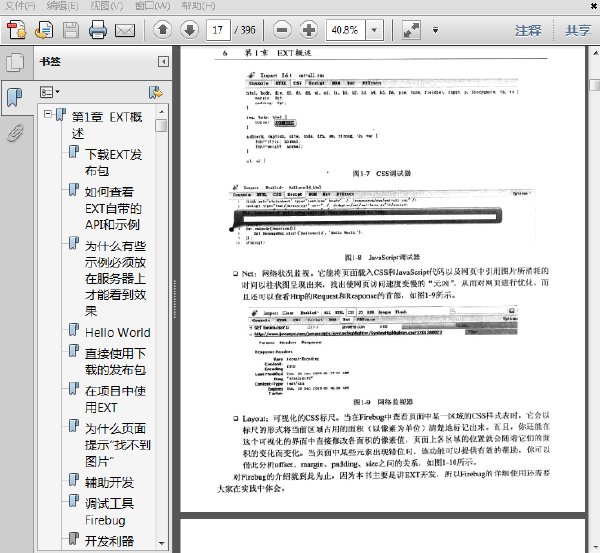Open the 帮助(H) menu
The height and width of the screenshot is (553, 600).
[198, 6]
